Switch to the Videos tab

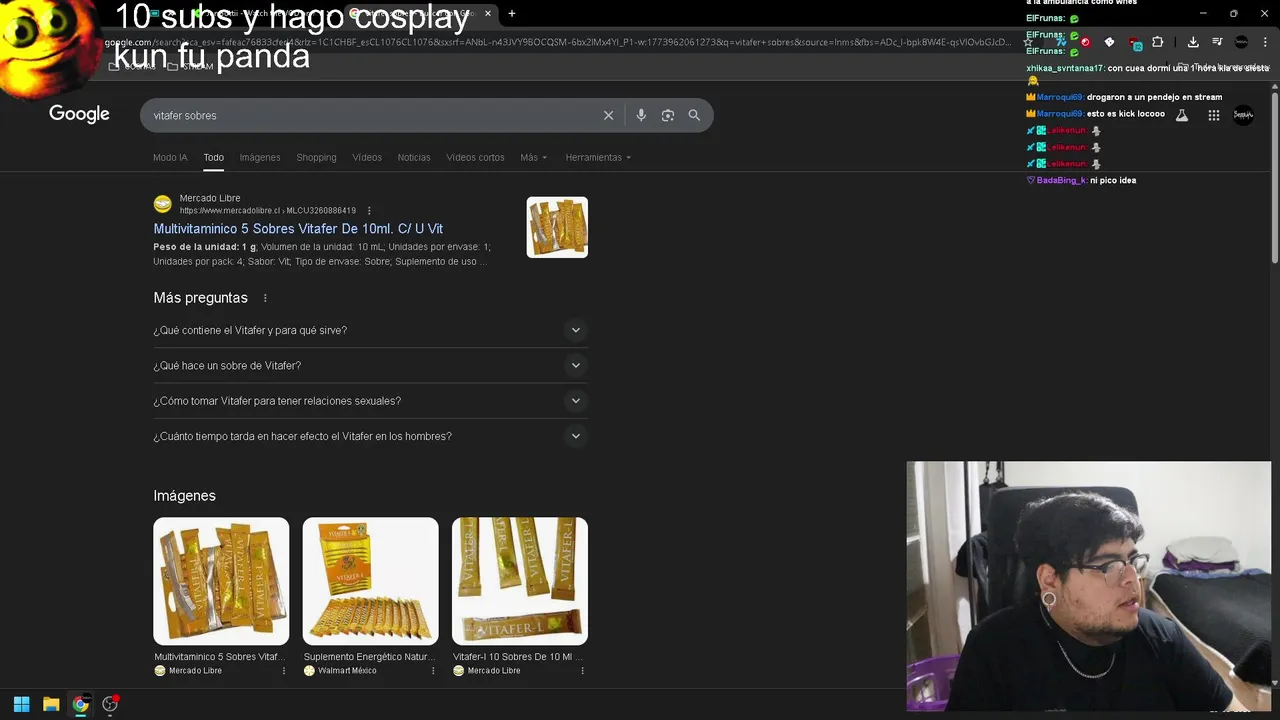tap(367, 157)
